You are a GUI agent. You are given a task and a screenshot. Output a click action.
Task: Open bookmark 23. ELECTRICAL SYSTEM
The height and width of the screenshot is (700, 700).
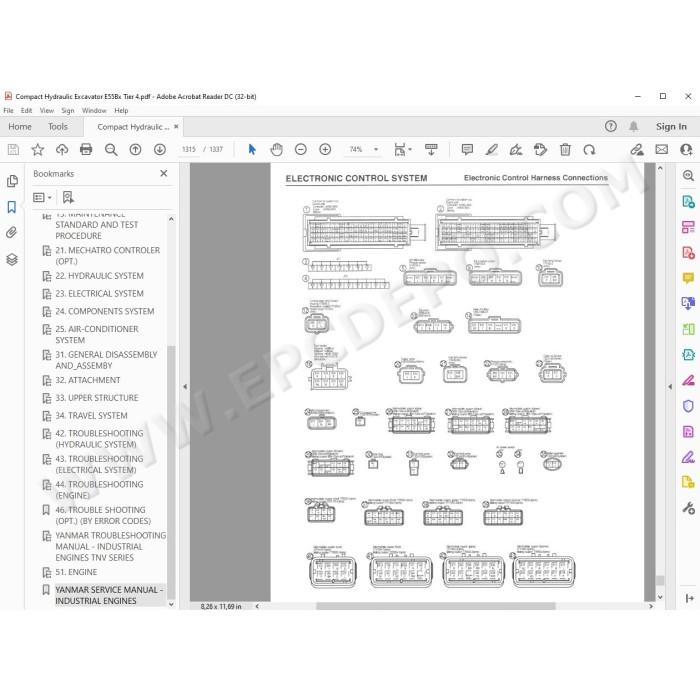[100, 294]
